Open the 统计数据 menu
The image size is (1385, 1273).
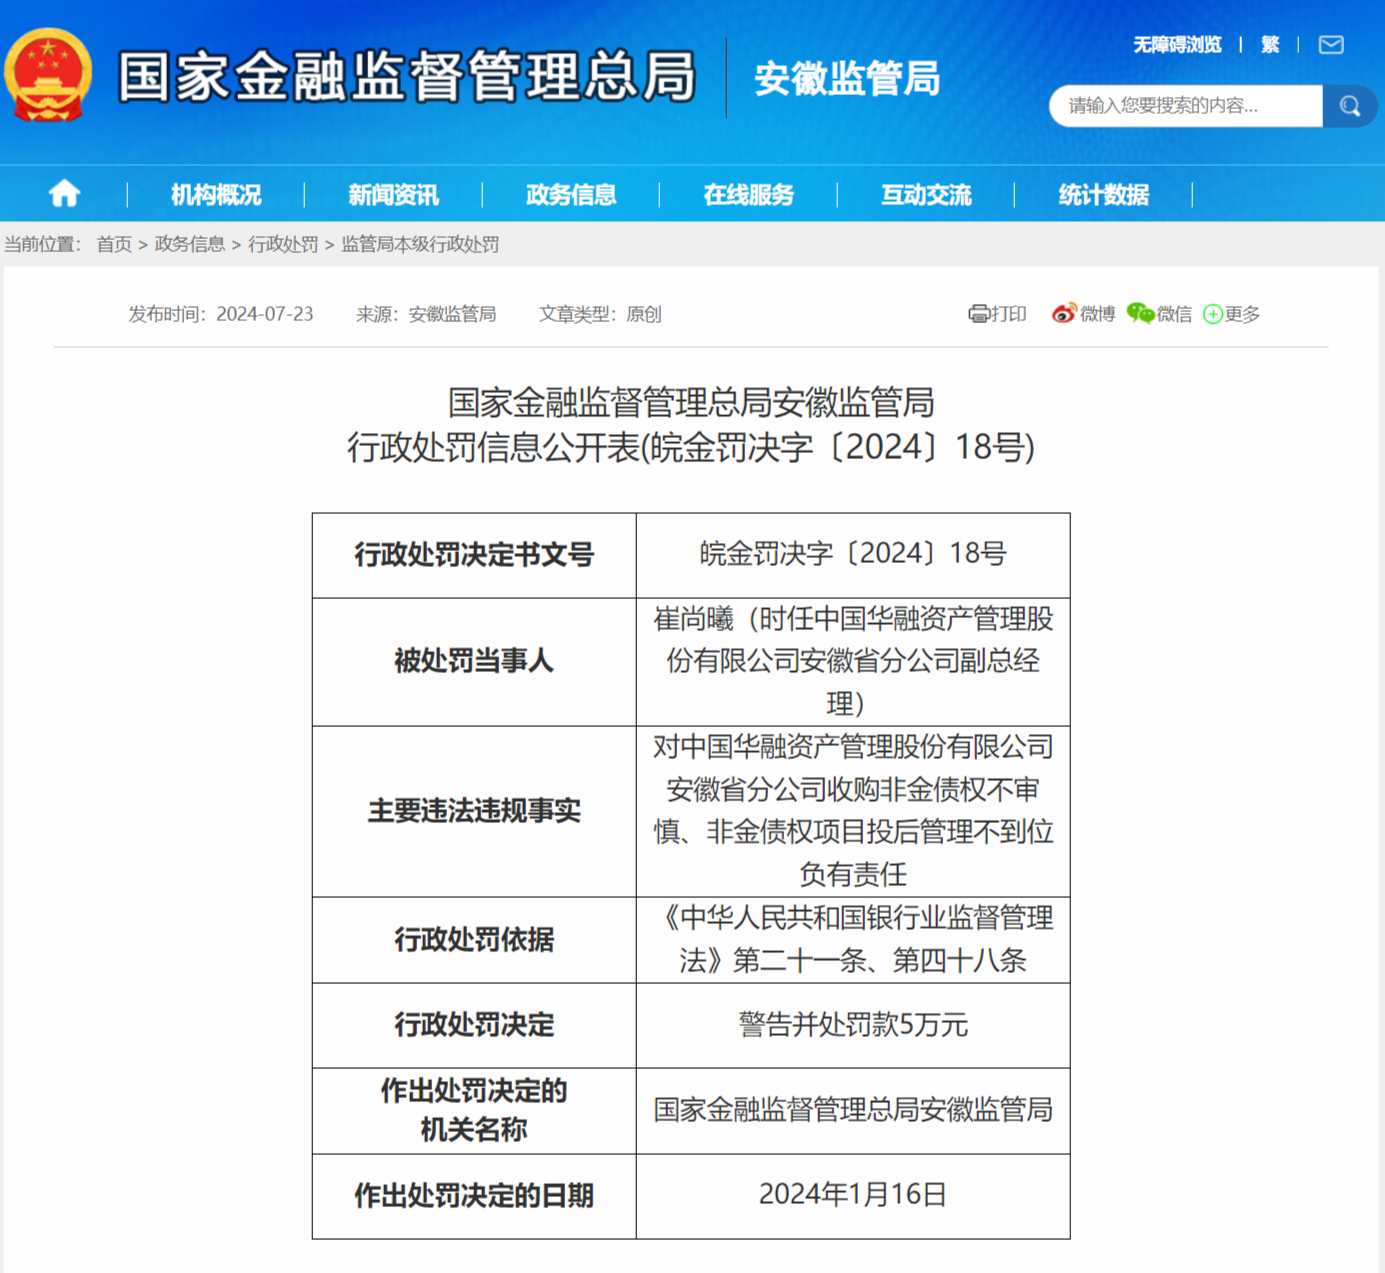tap(1104, 195)
